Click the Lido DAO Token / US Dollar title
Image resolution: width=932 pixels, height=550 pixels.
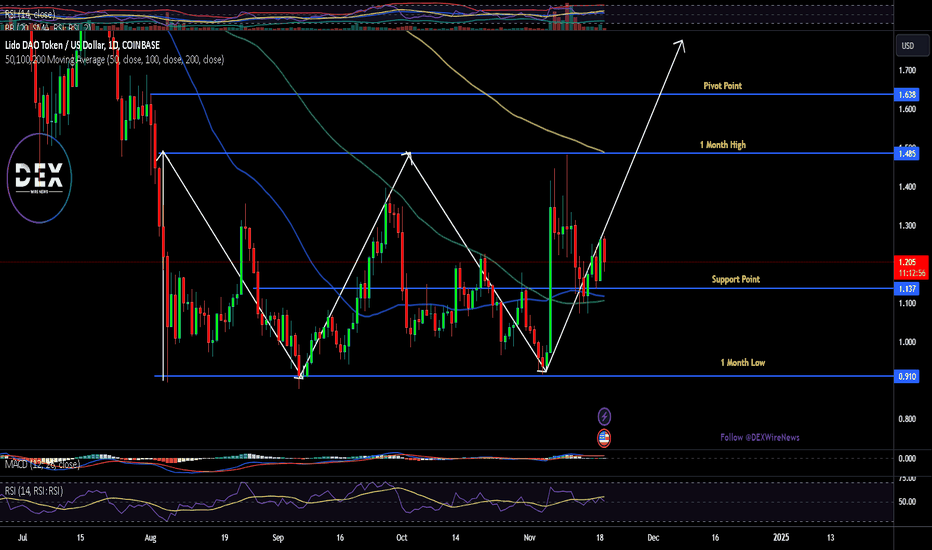(x=83, y=45)
